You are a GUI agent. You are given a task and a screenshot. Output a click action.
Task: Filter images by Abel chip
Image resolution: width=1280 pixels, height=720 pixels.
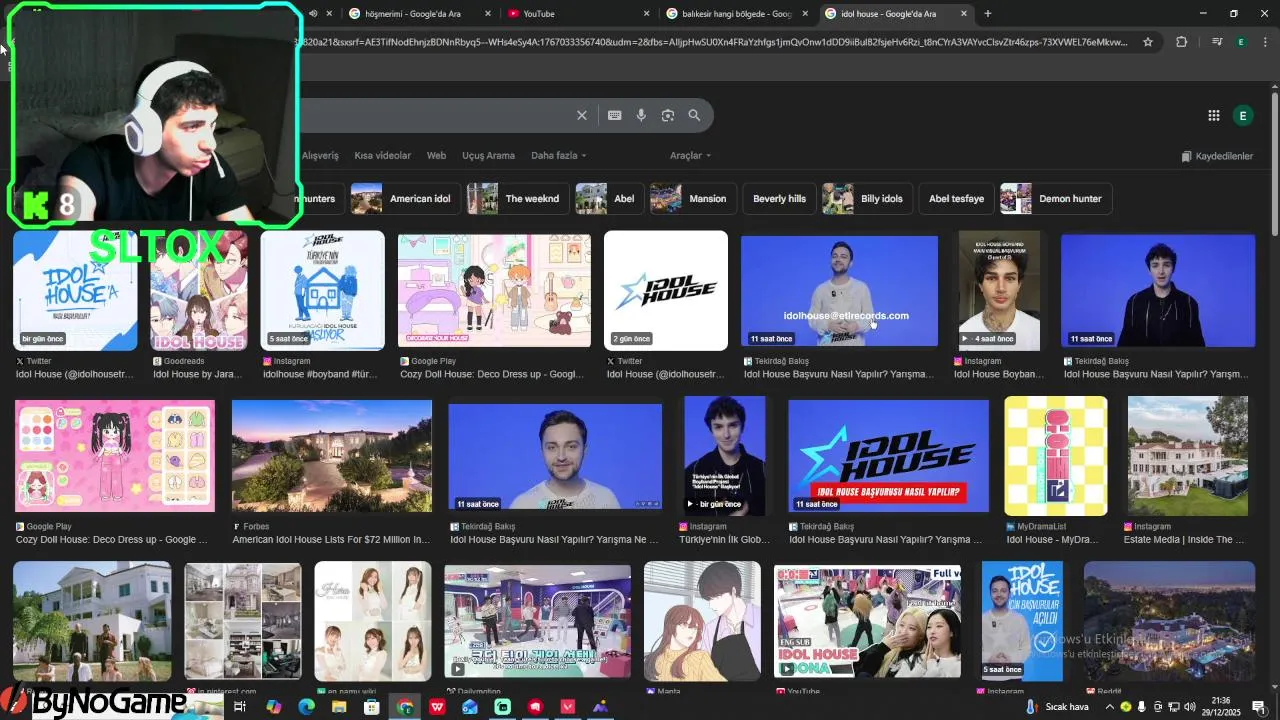click(609, 199)
